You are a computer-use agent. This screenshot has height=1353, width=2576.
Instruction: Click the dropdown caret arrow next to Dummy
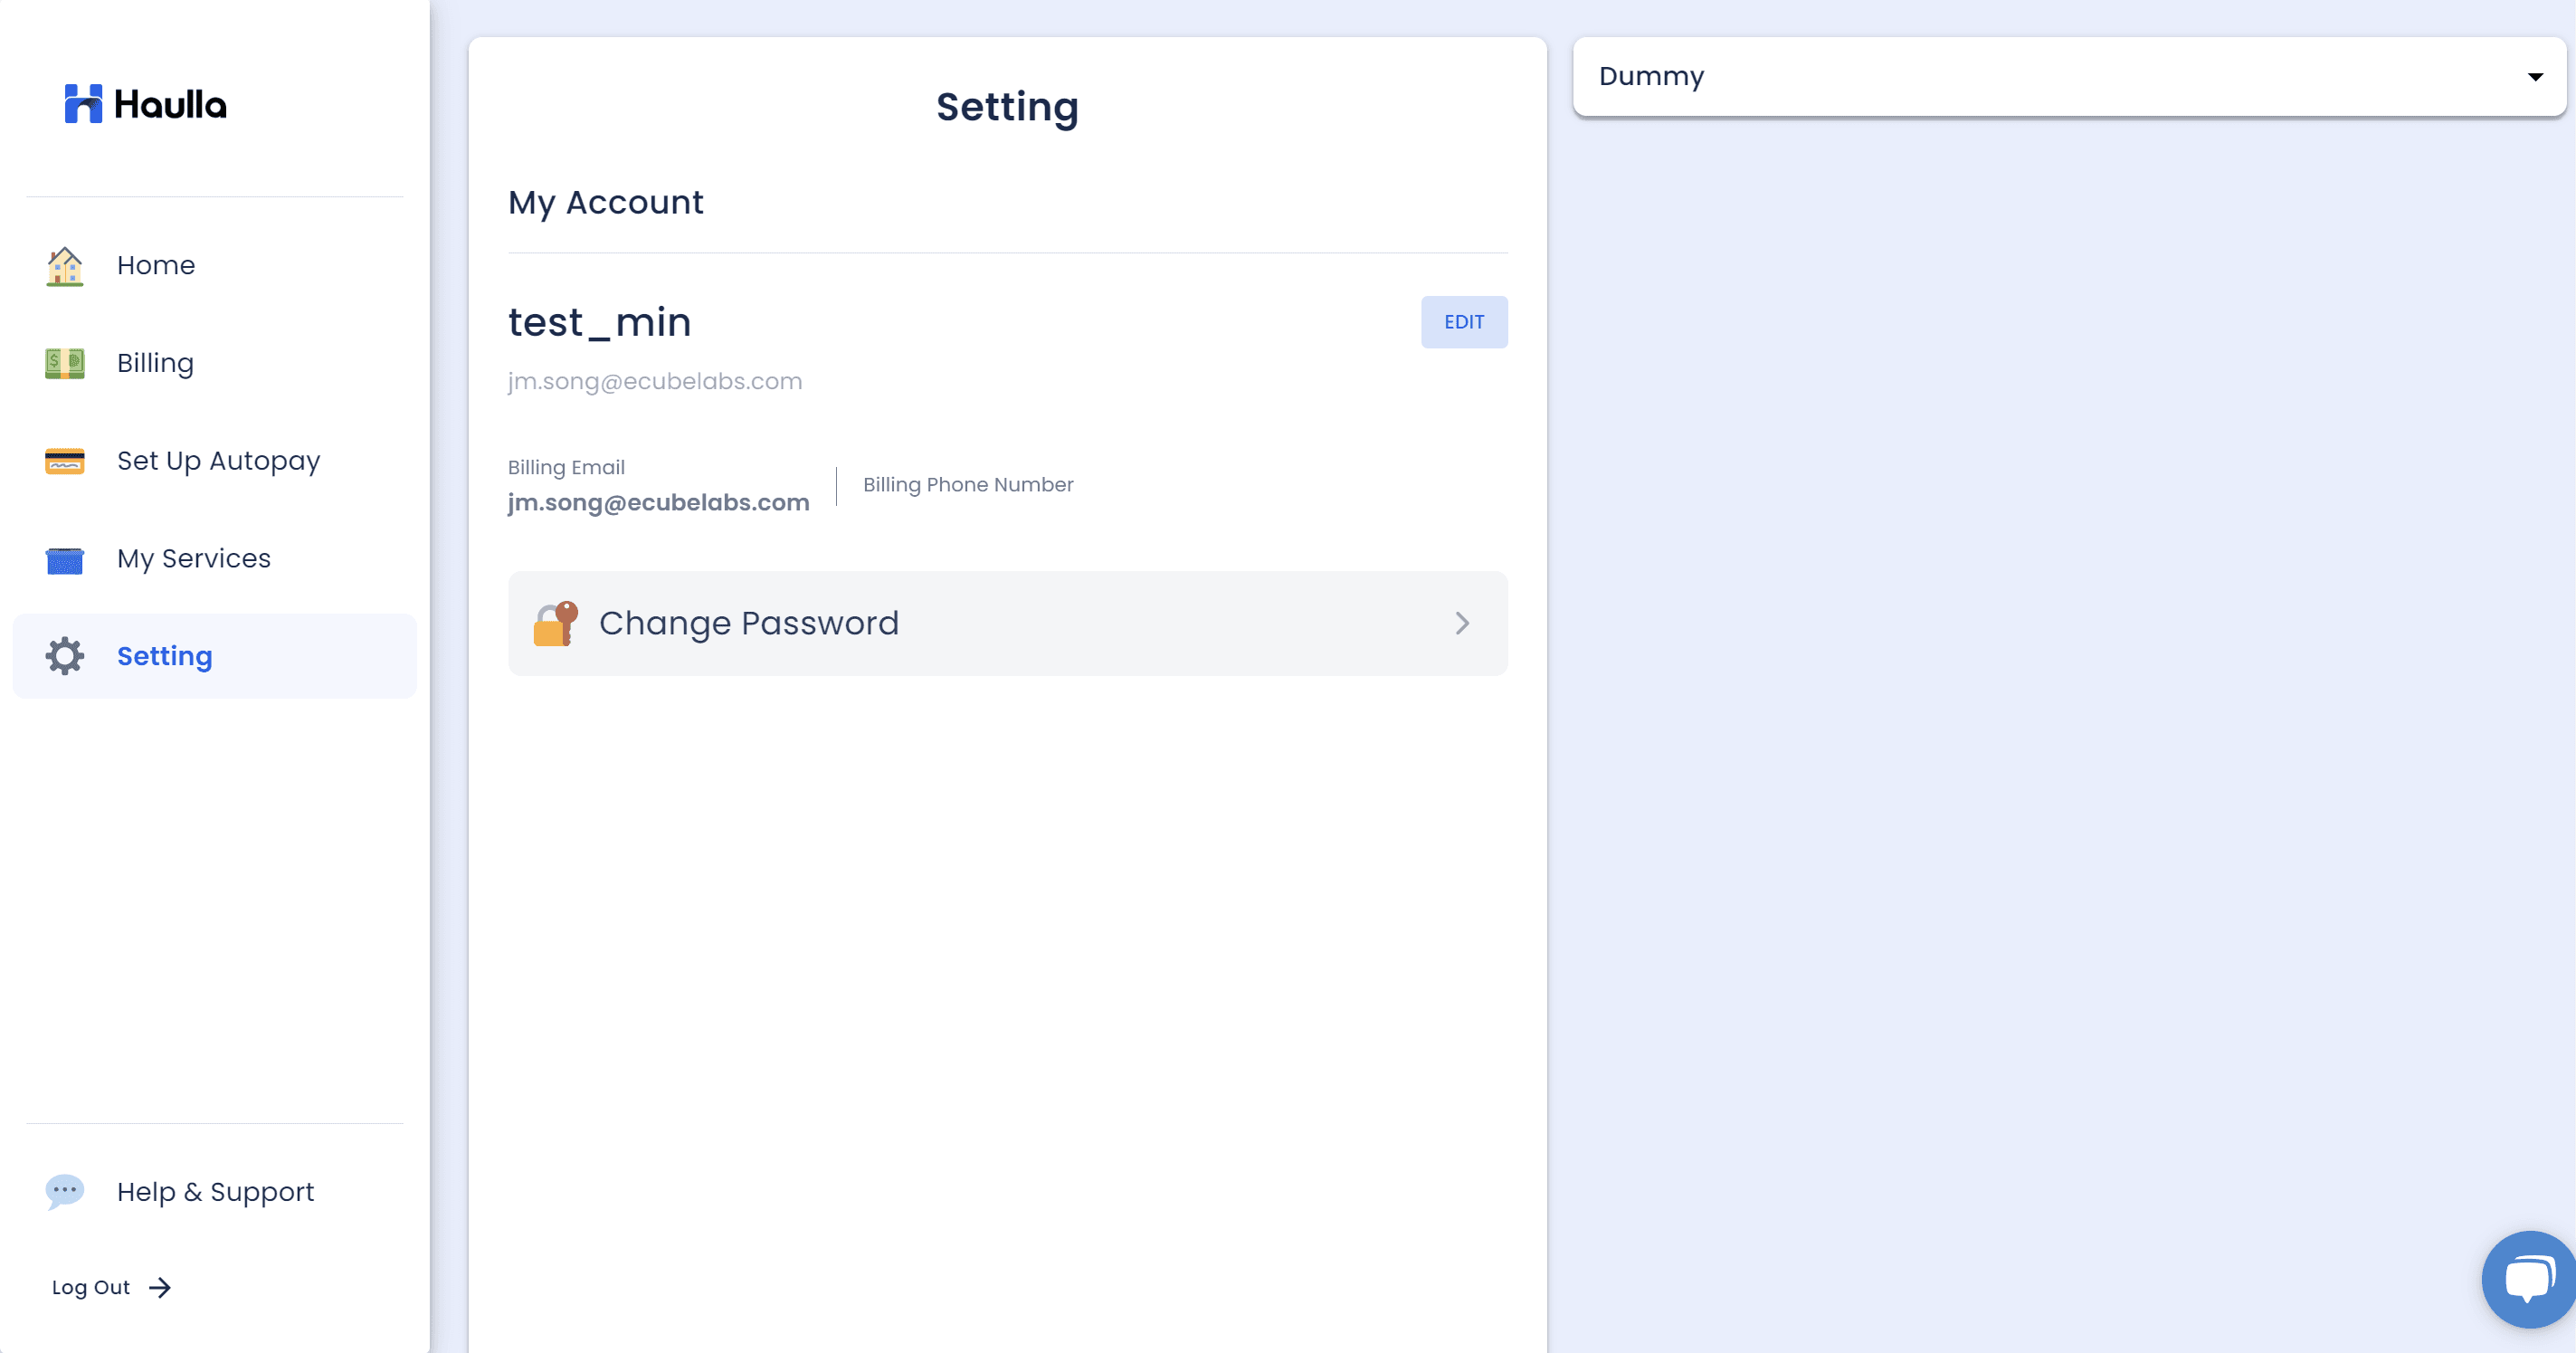(2534, 77)
